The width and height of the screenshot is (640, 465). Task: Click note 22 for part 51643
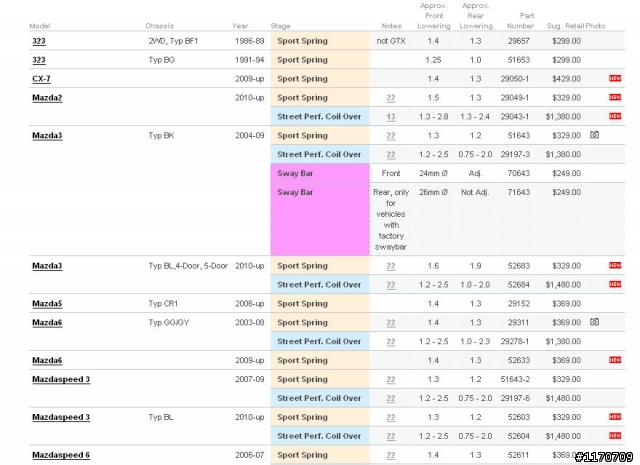pos(391,136)
